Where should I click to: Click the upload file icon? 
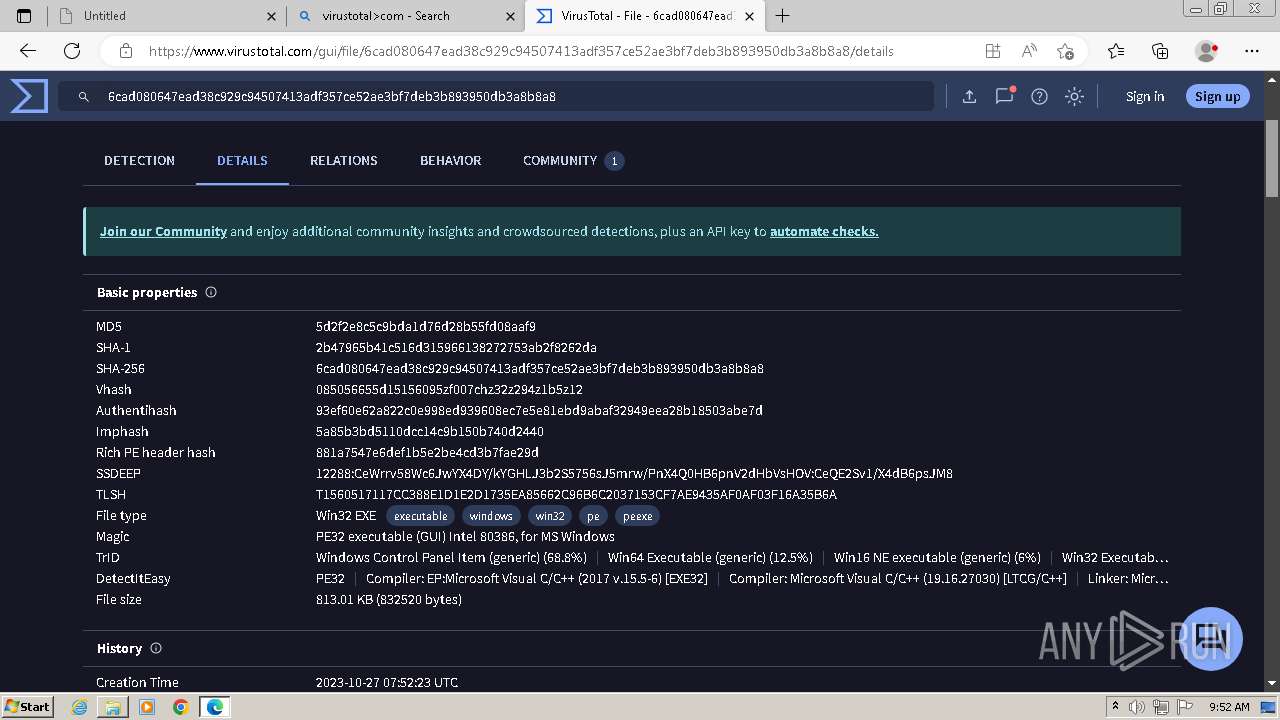[x=969, y=96]
